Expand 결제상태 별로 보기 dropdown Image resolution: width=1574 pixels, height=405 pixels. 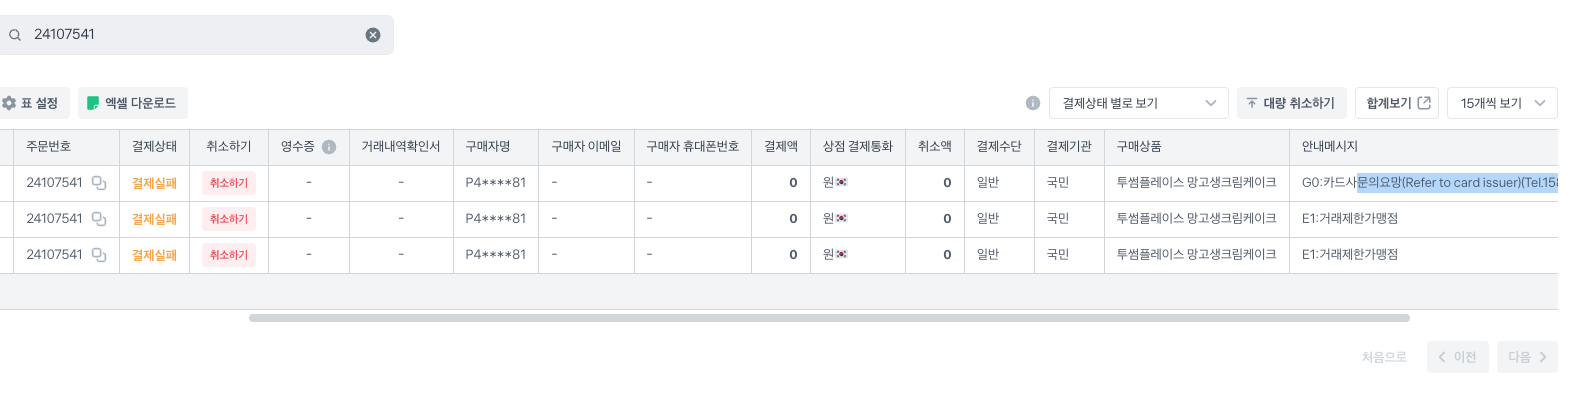point(1138,103)
